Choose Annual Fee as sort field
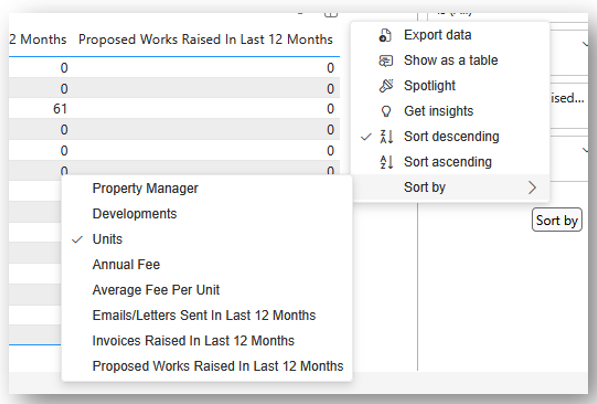The height and width of the screenshot is (404, 597). coord(207,264)
